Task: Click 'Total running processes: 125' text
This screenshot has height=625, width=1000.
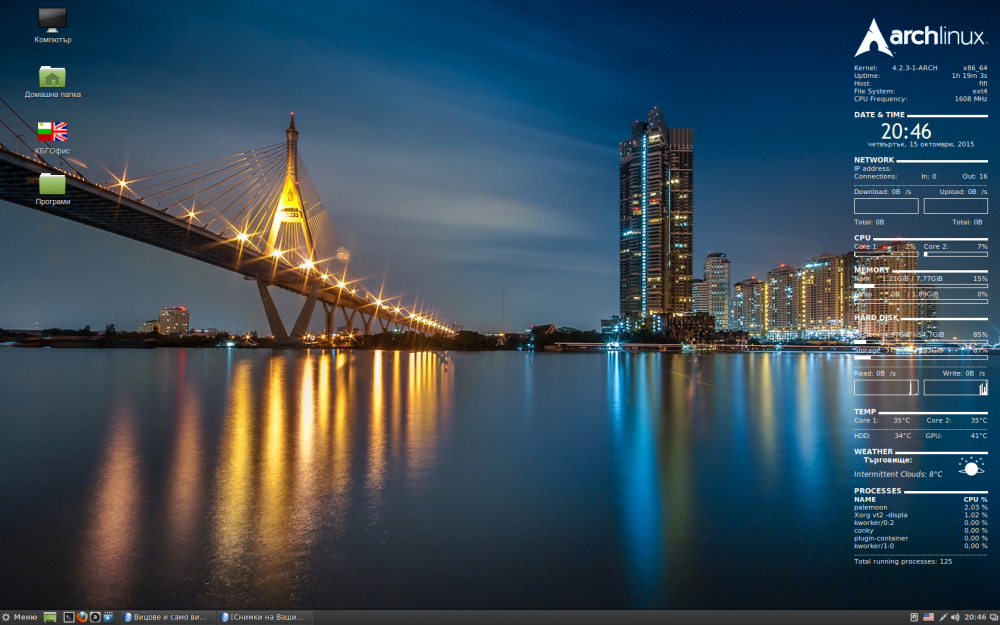Action: point(903,562)
